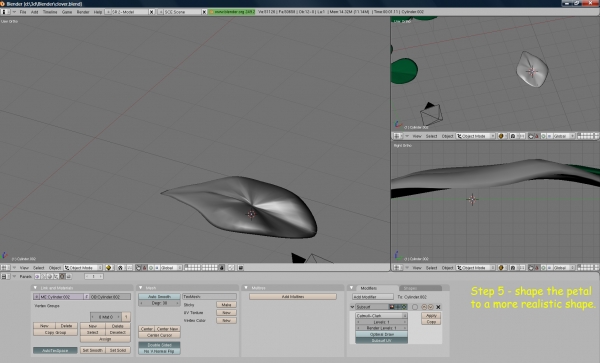Click the material Deselect button
Image resolution: width=600 pixels, height=363 pixels.
(x=118, y=332)
